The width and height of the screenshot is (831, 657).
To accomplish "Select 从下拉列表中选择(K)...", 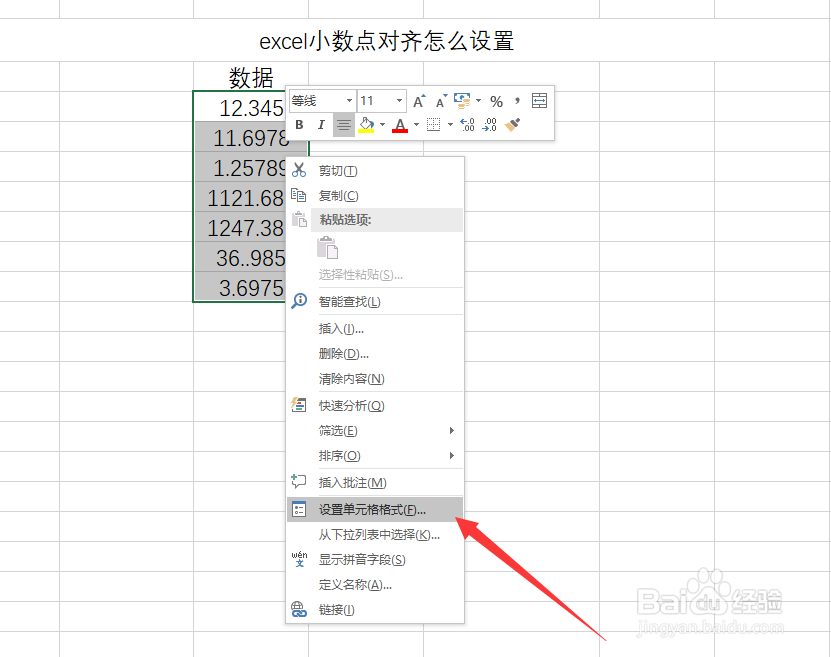I will (x=375, y=534).
